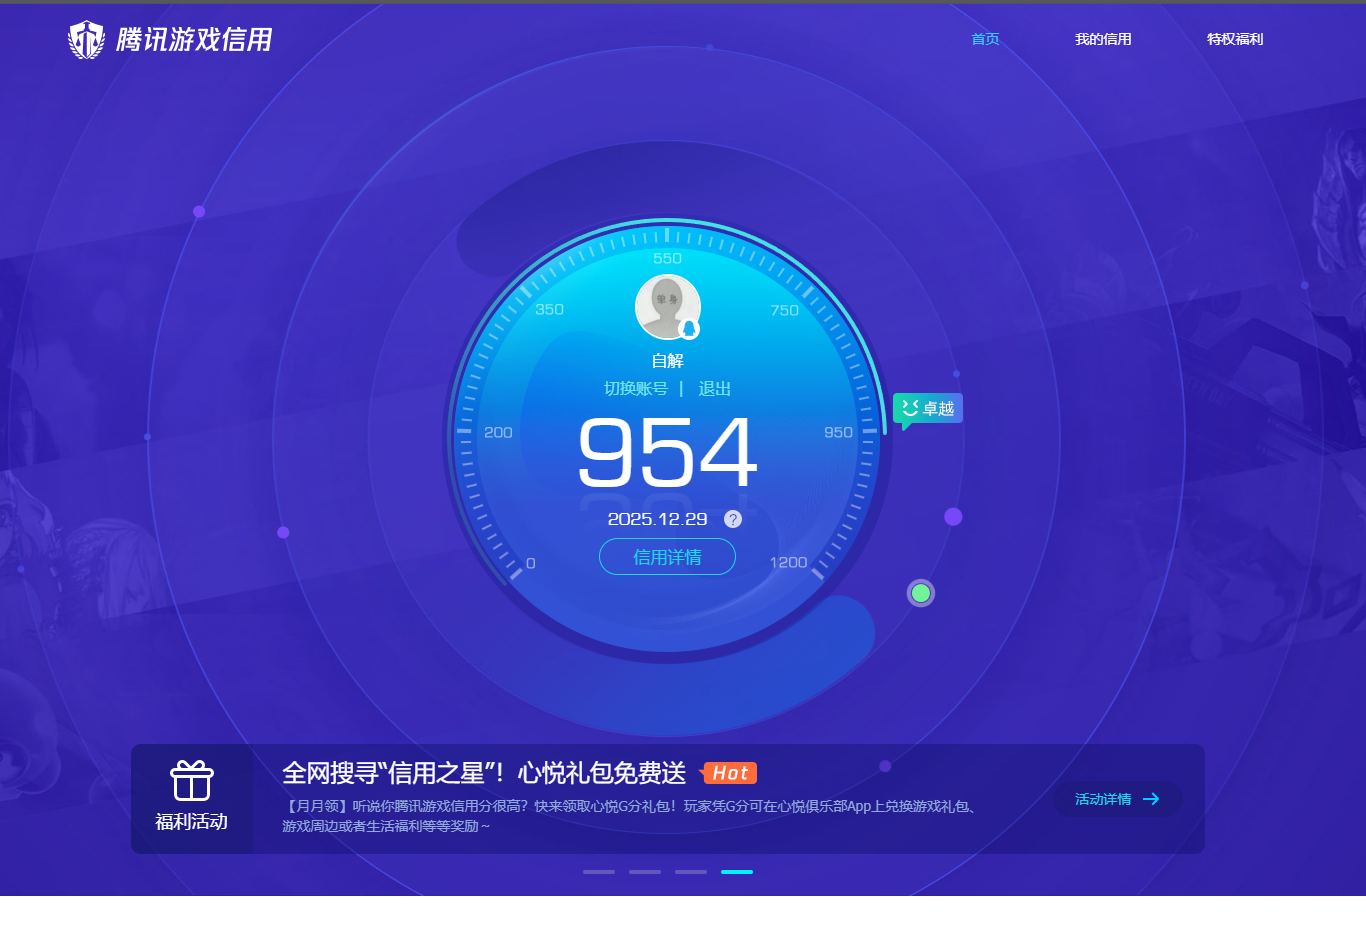
Task: Click the 活动详情 button
Action: [x=1119, y=799]
